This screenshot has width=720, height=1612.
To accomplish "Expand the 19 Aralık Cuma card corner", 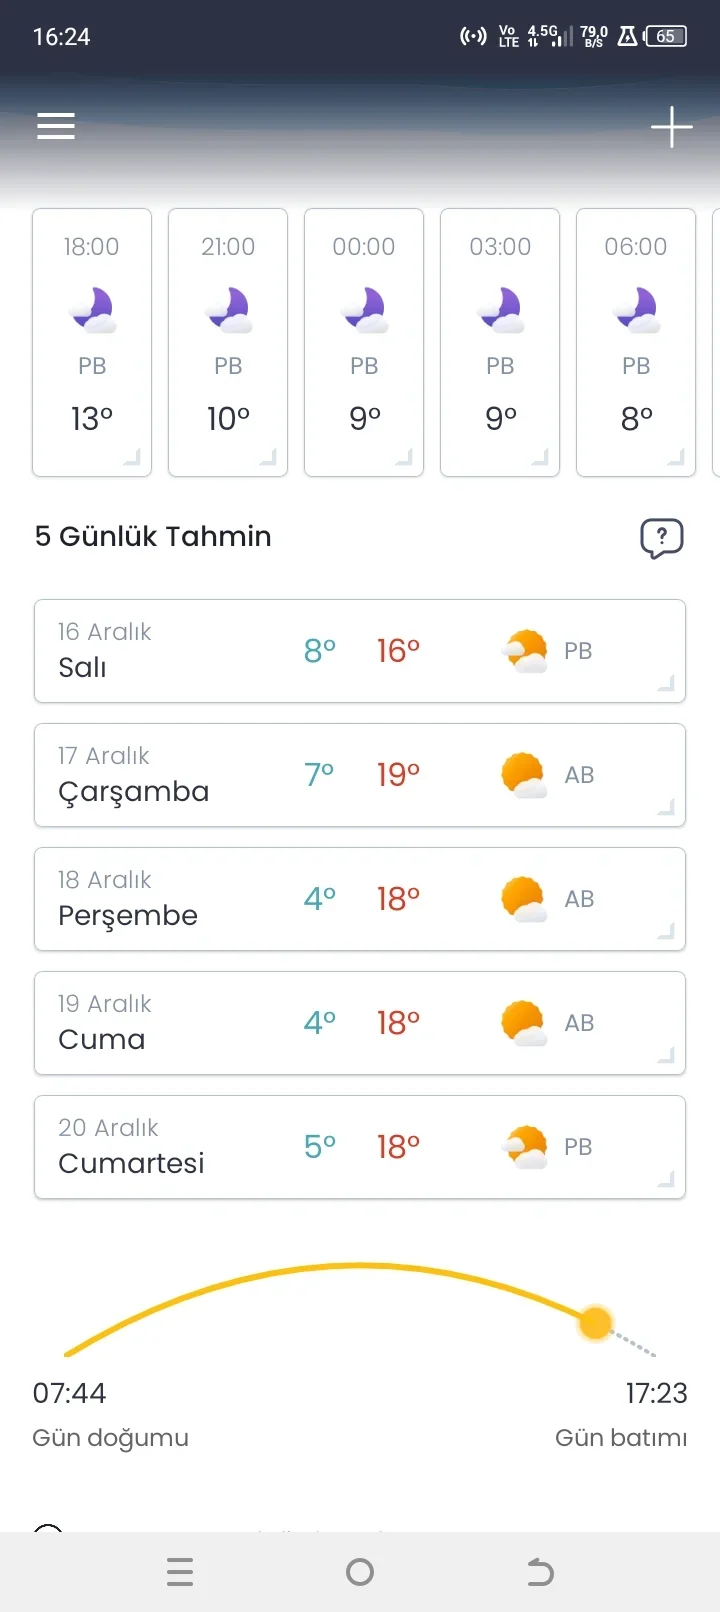I will 666,1056.
